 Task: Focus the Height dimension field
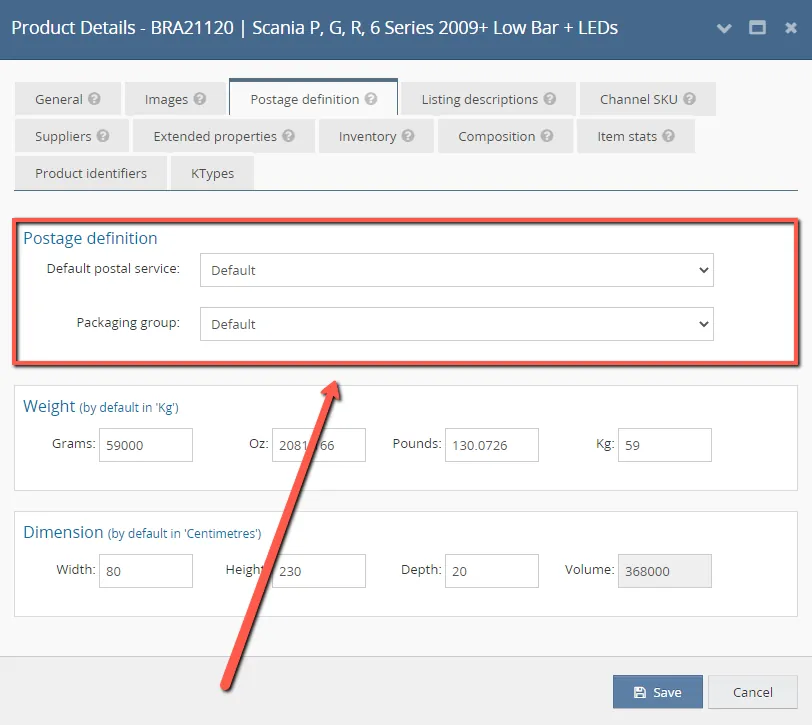[318, 571]
